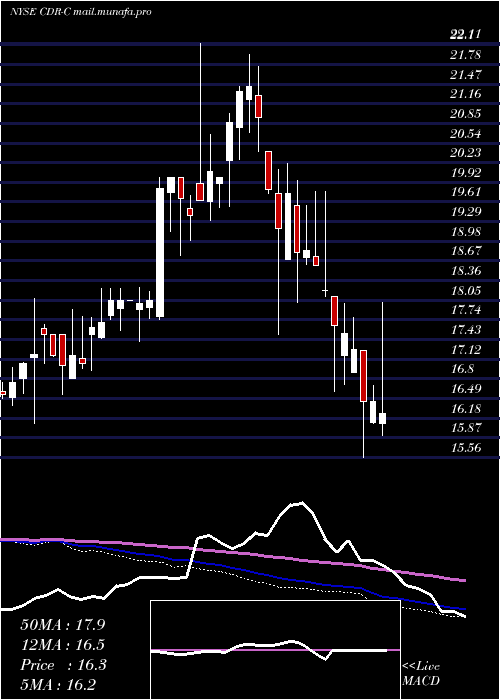500x700 pixels.
Task: Click the 17.12 price axis label
Action: [466, 349]
